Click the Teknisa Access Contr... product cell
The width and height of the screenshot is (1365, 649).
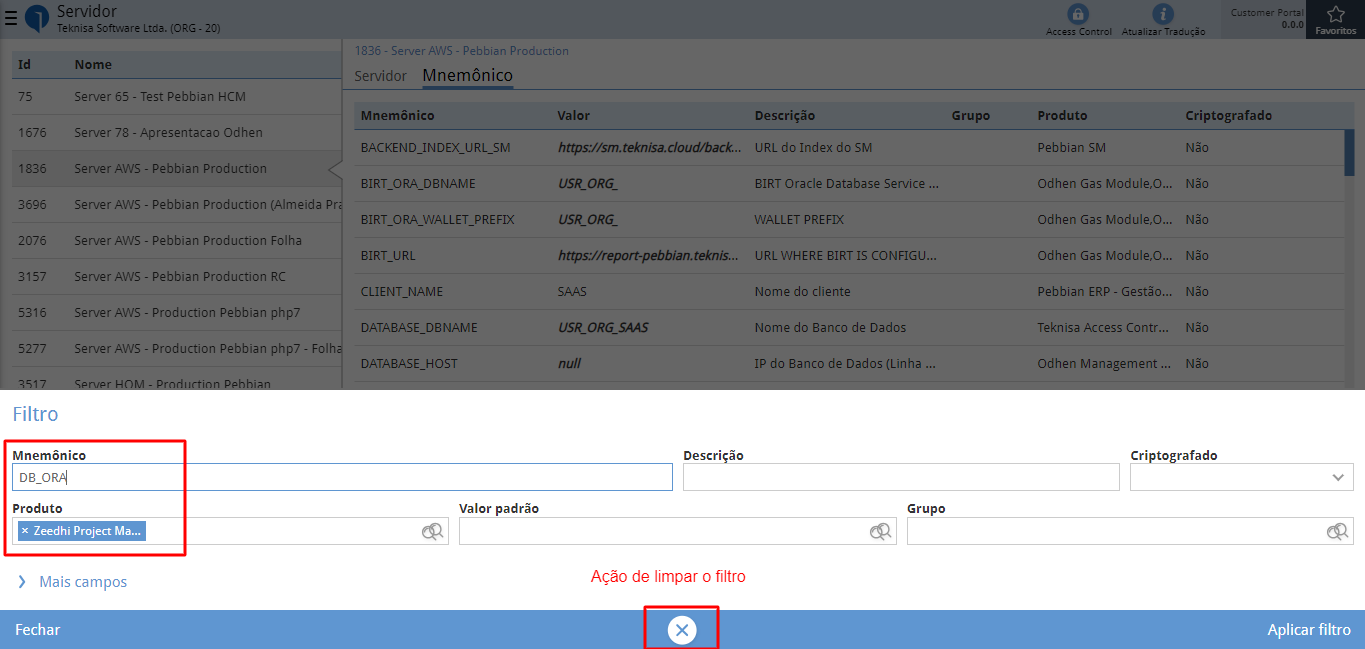pyautogui.click(x=1104, y=328)
